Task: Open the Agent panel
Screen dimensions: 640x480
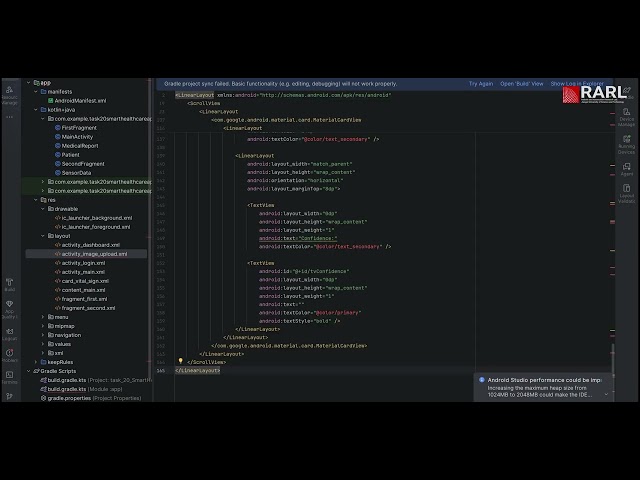Action: tap(627, 169)
